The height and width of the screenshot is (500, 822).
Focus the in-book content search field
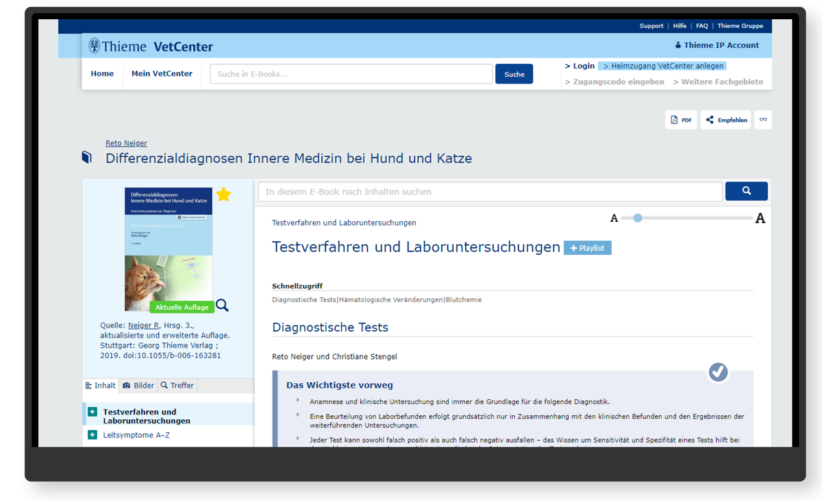[490, 192]
